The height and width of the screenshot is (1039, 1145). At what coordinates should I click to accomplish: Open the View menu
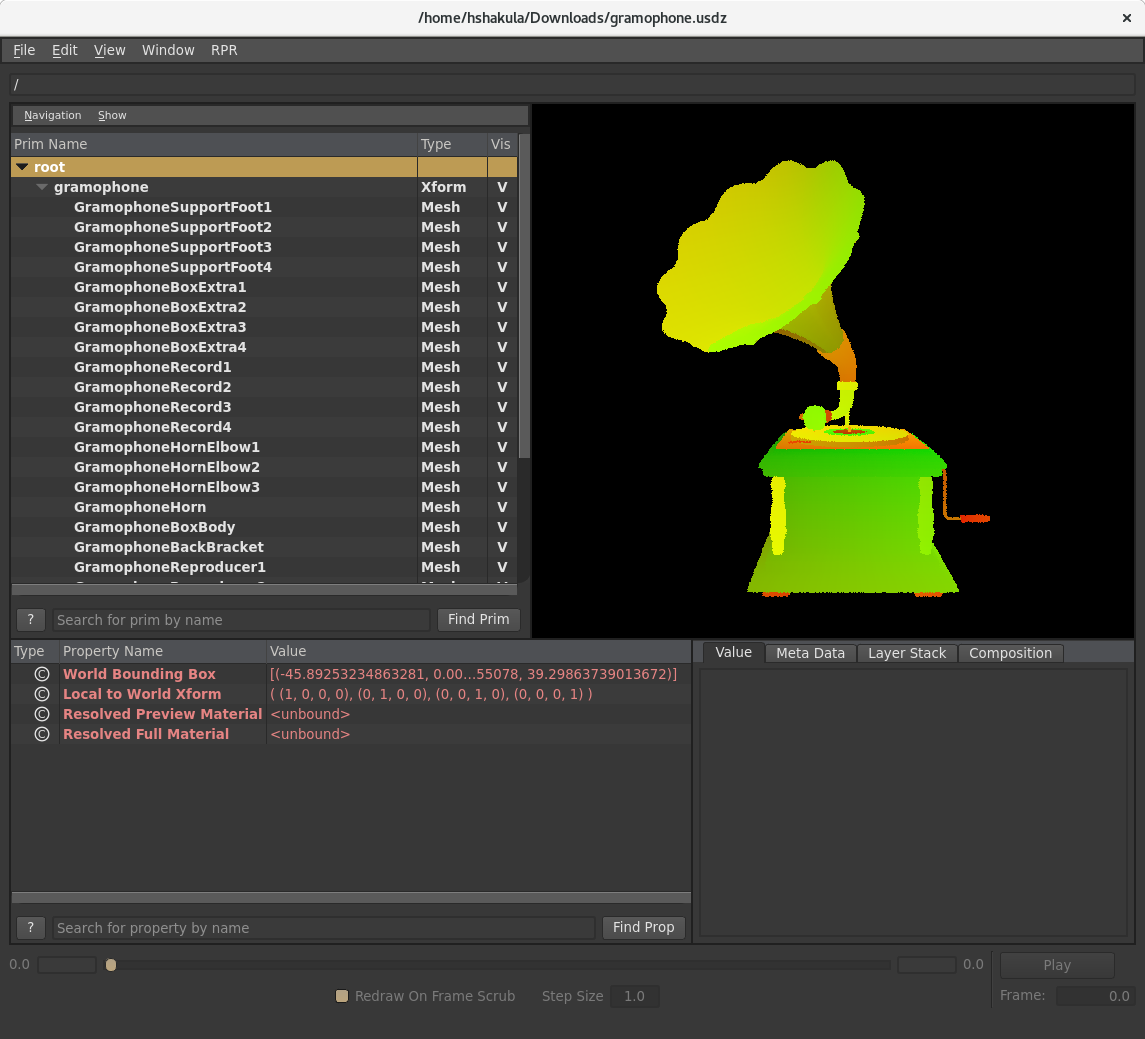110,50
